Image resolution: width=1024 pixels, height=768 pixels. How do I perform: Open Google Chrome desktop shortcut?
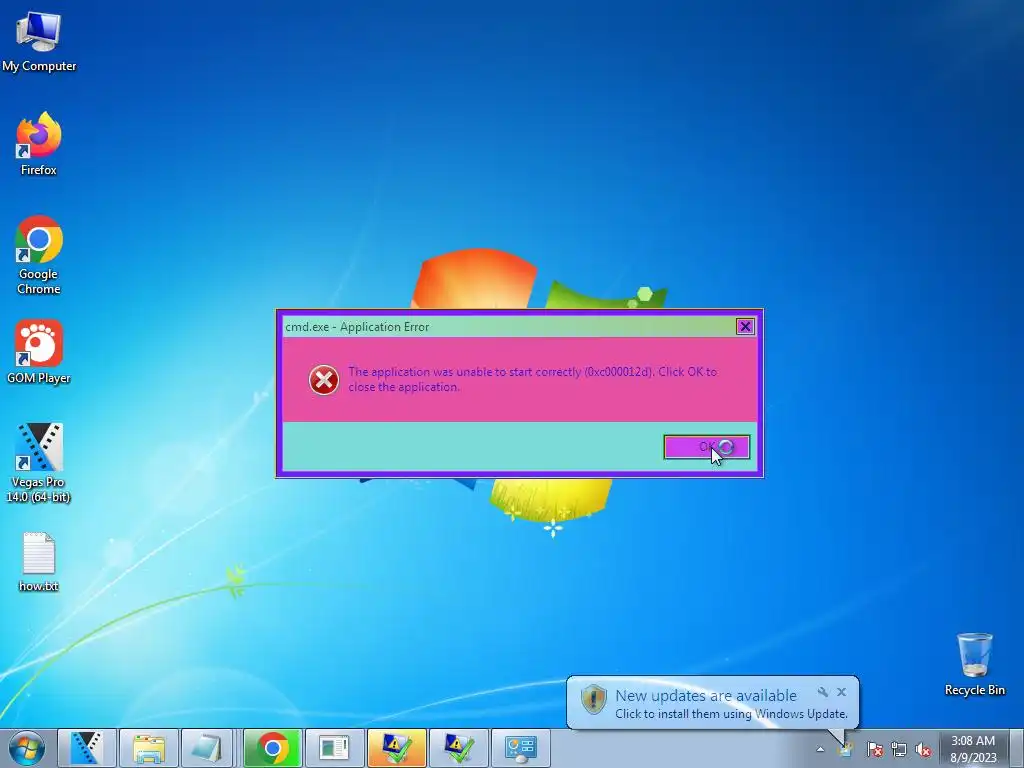[x=39, y=255]
